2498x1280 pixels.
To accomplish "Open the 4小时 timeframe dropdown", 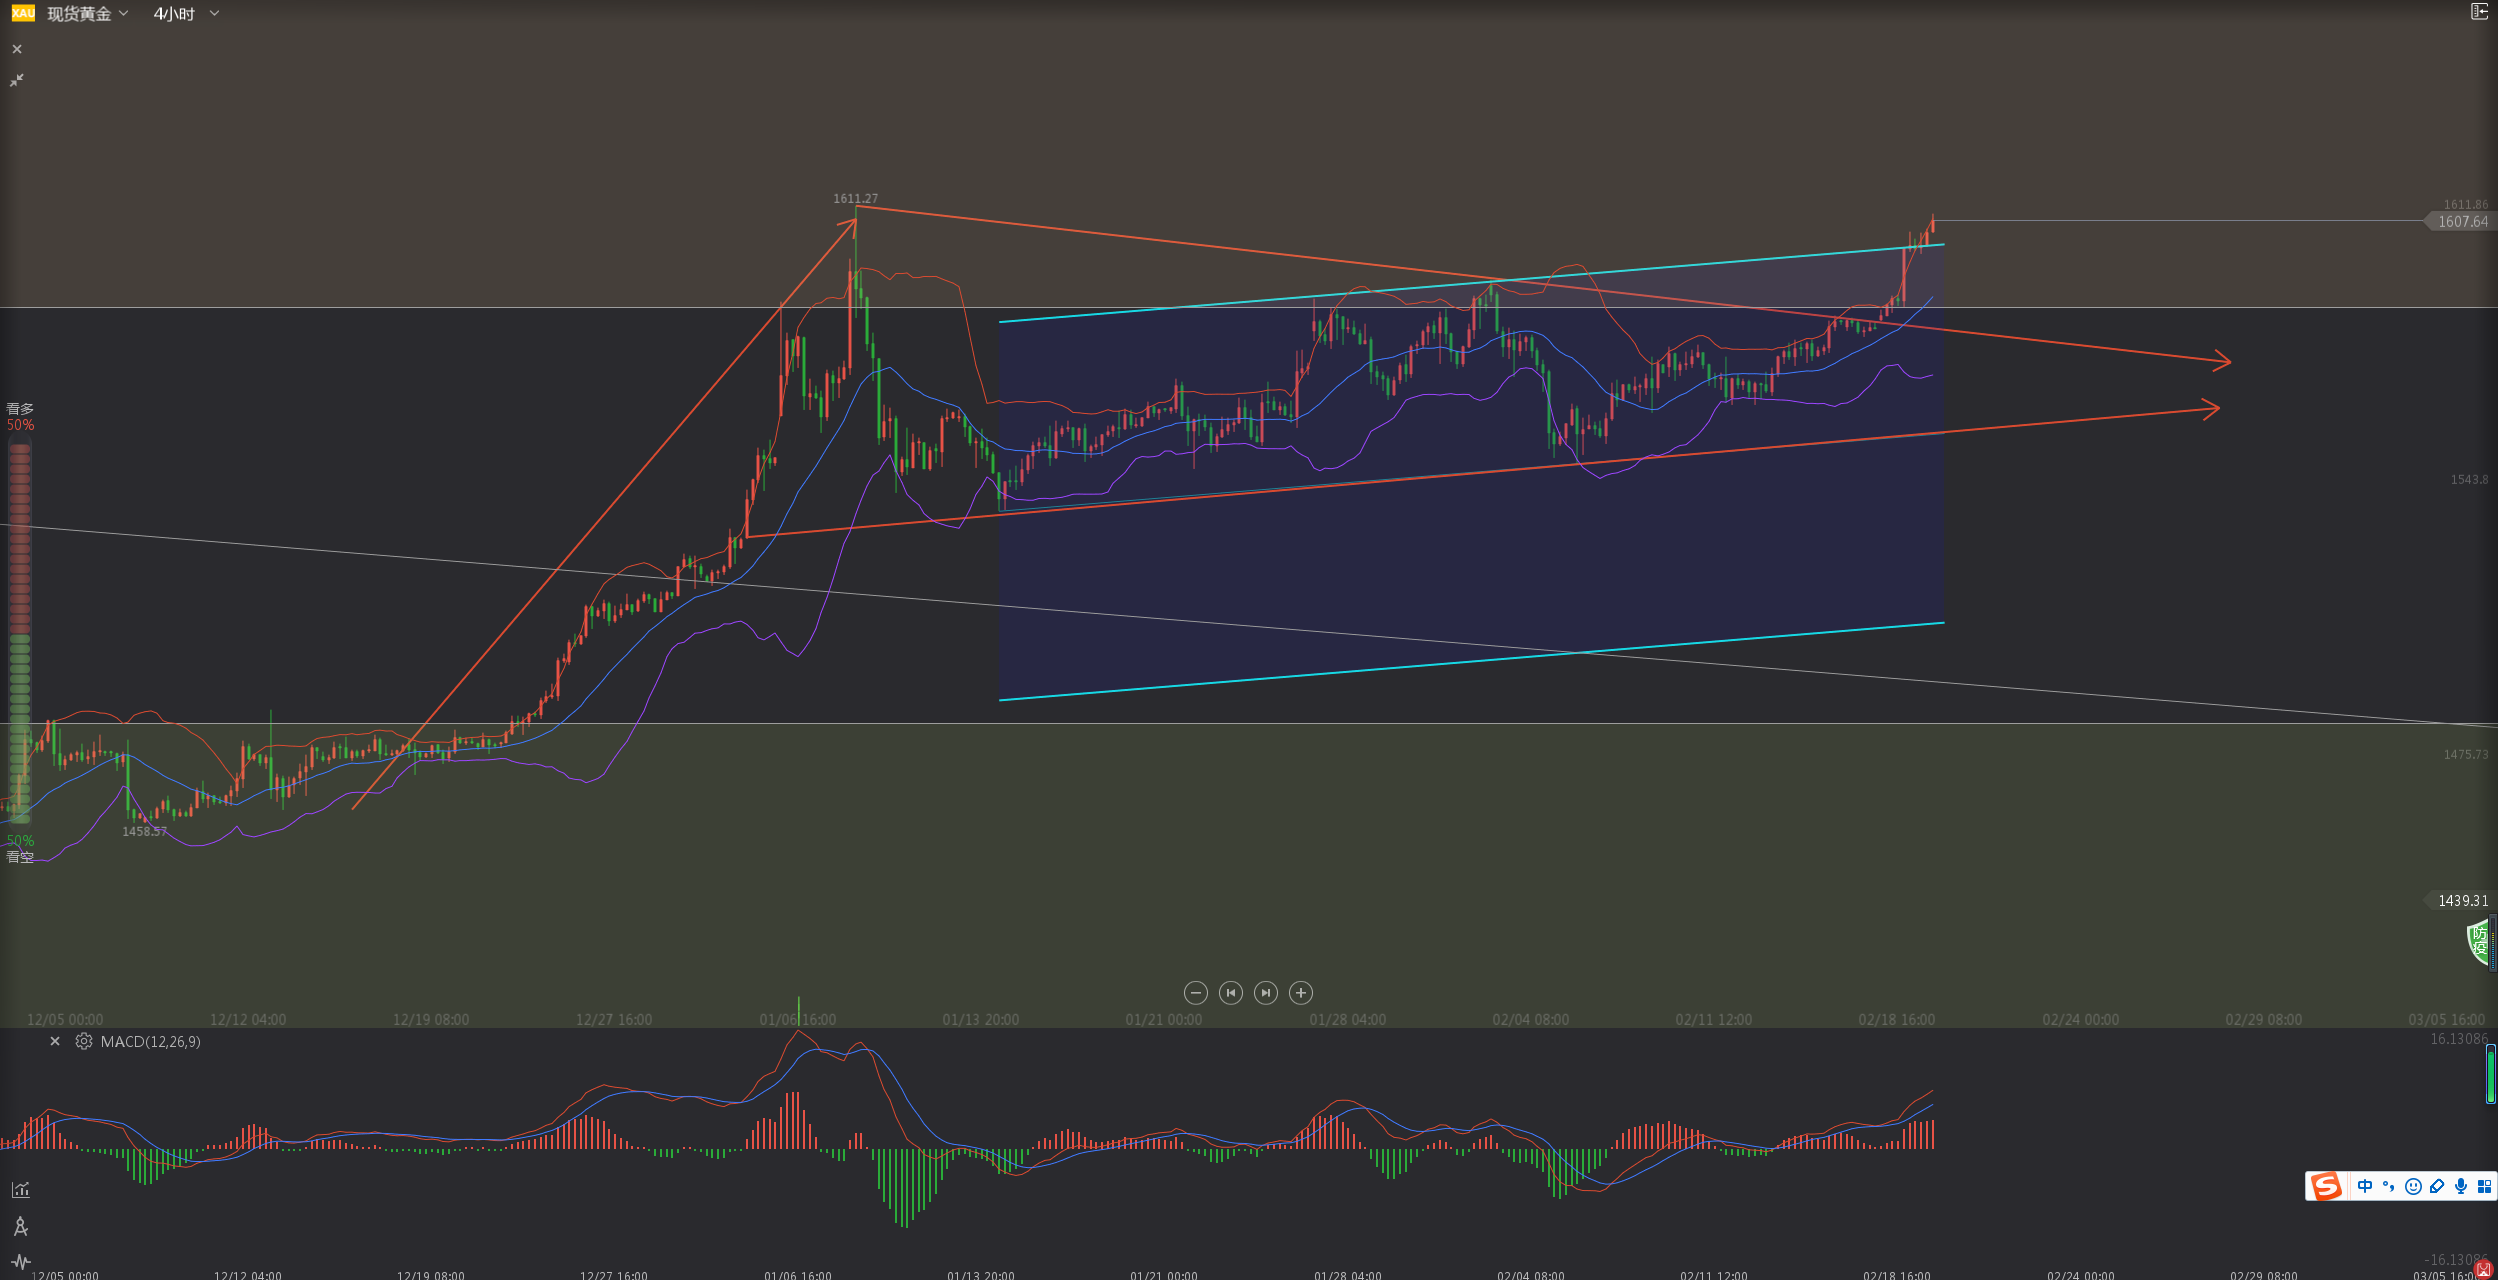I will [213, 13].
